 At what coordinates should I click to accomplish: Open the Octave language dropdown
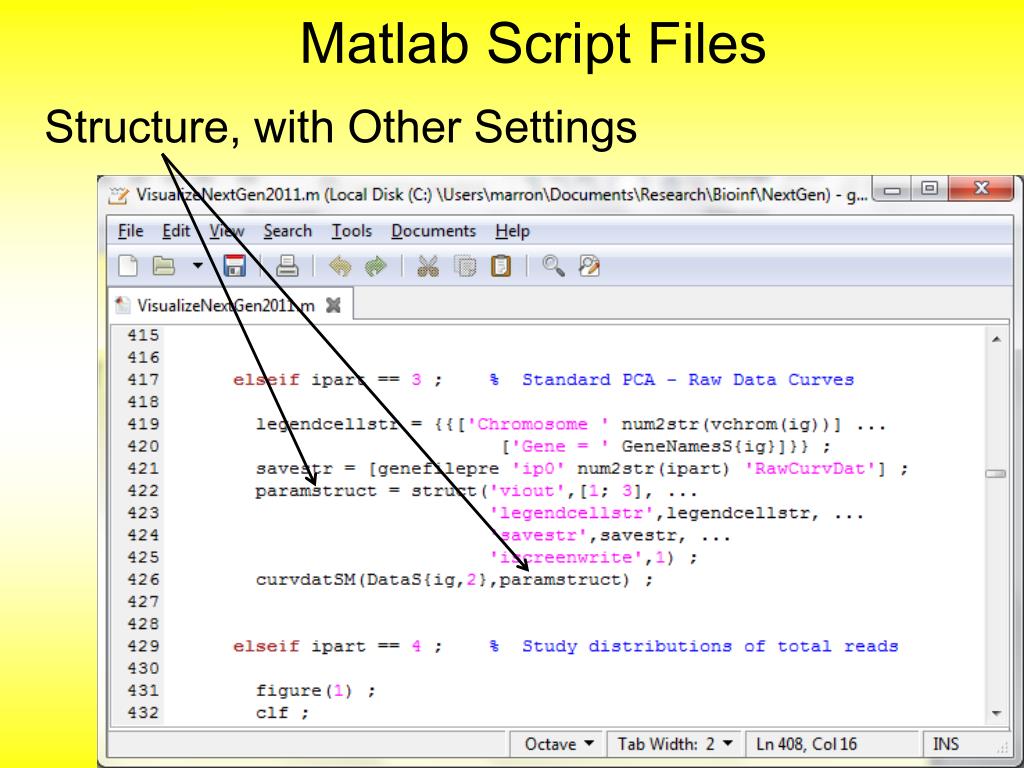tap(559, 744)
